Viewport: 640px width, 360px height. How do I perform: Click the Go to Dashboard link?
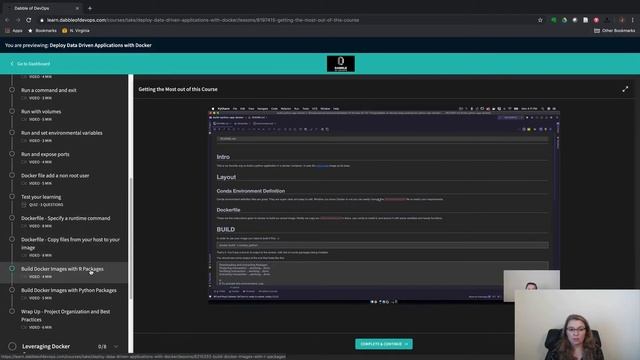tap(30, 64)
